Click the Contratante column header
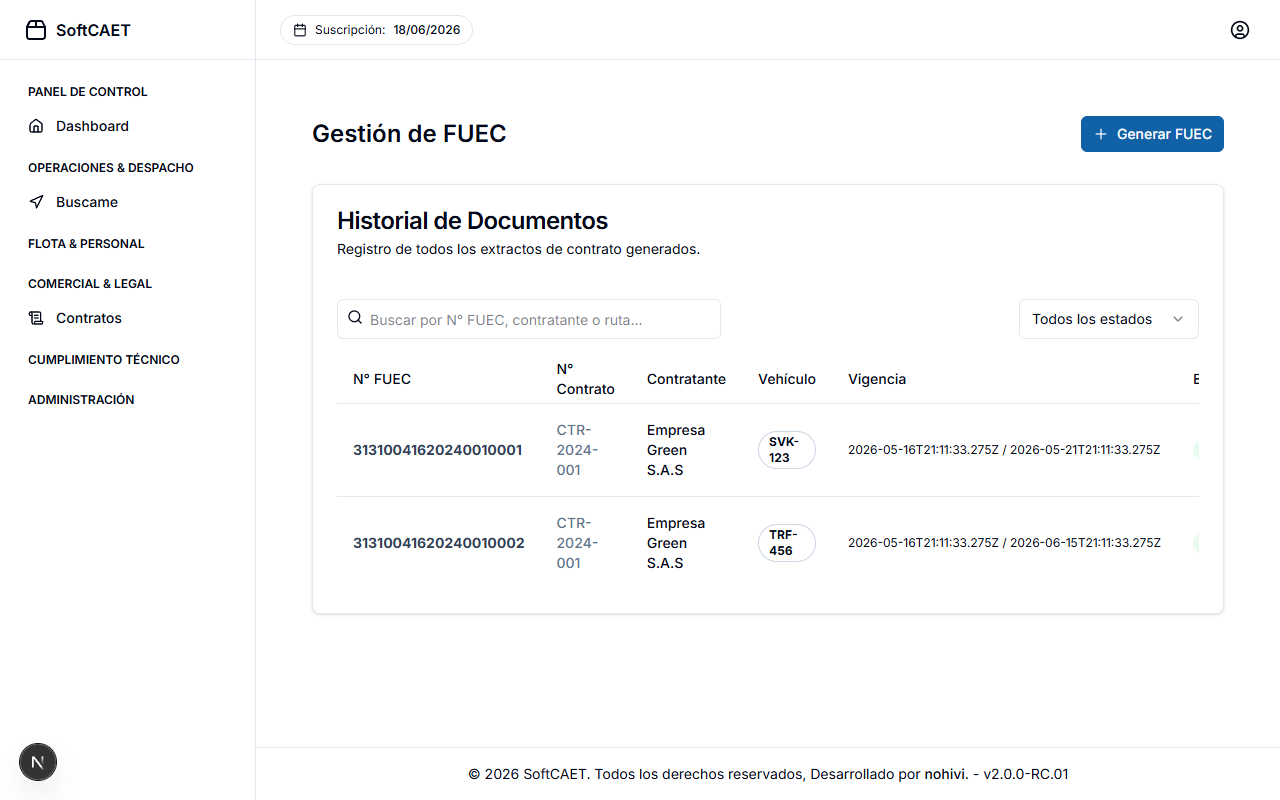The height and width of the screenshot is (800, 1280). tap(686, 379)
